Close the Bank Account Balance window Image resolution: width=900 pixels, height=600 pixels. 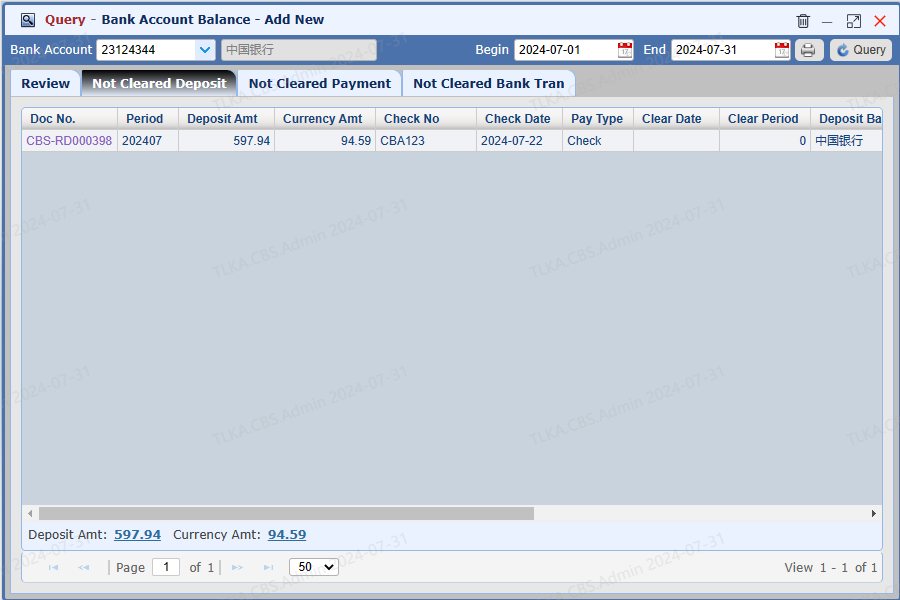[x=880, y=21]
